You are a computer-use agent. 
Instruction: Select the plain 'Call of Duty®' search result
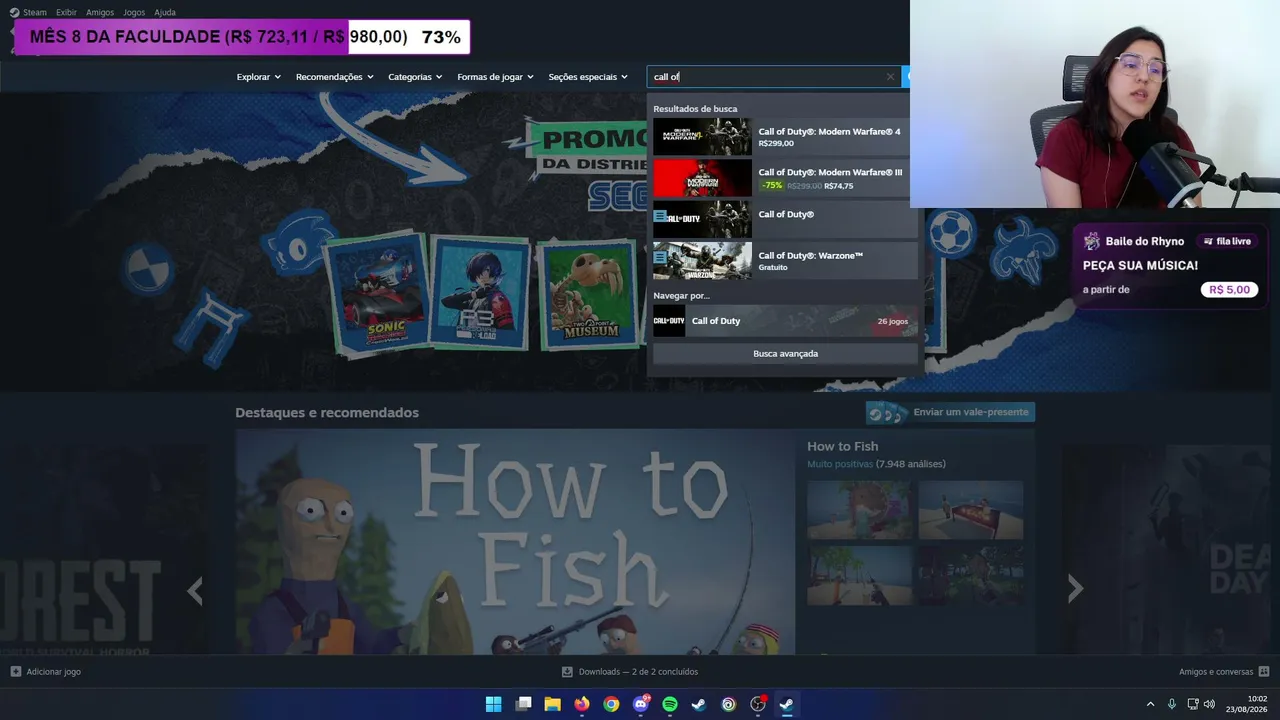click(785, 219)
